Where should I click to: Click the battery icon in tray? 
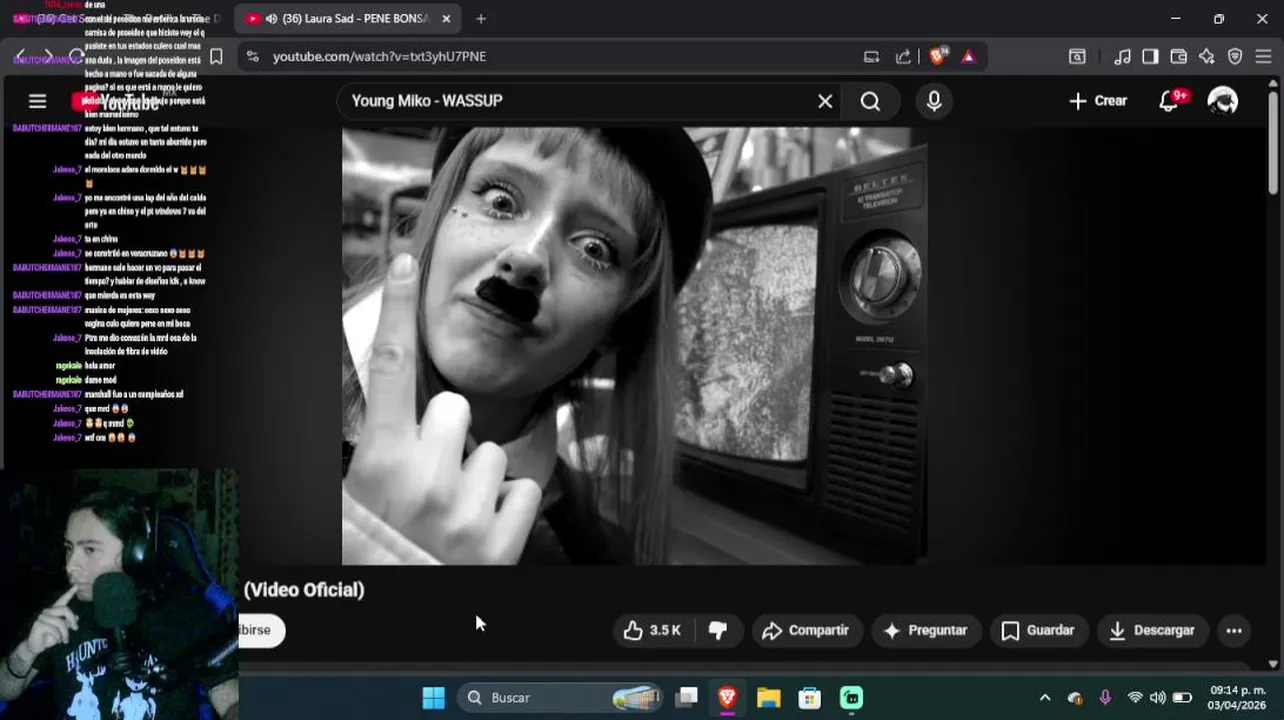pyautogui.click(x=1182, y=697)
